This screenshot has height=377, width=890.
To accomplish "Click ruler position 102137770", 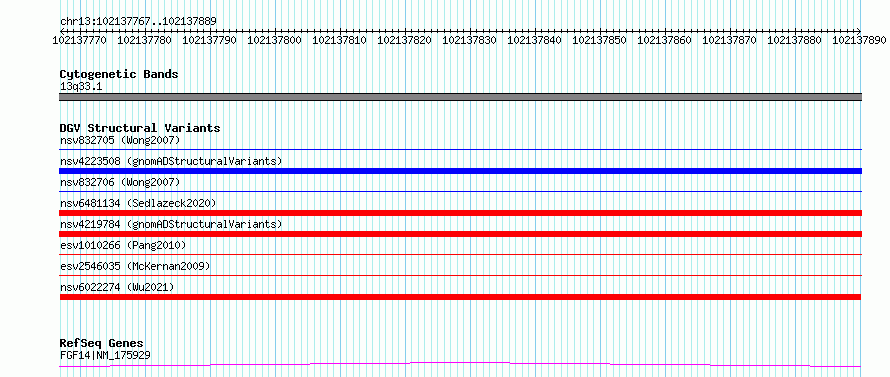I will click(x=80, y=40).
